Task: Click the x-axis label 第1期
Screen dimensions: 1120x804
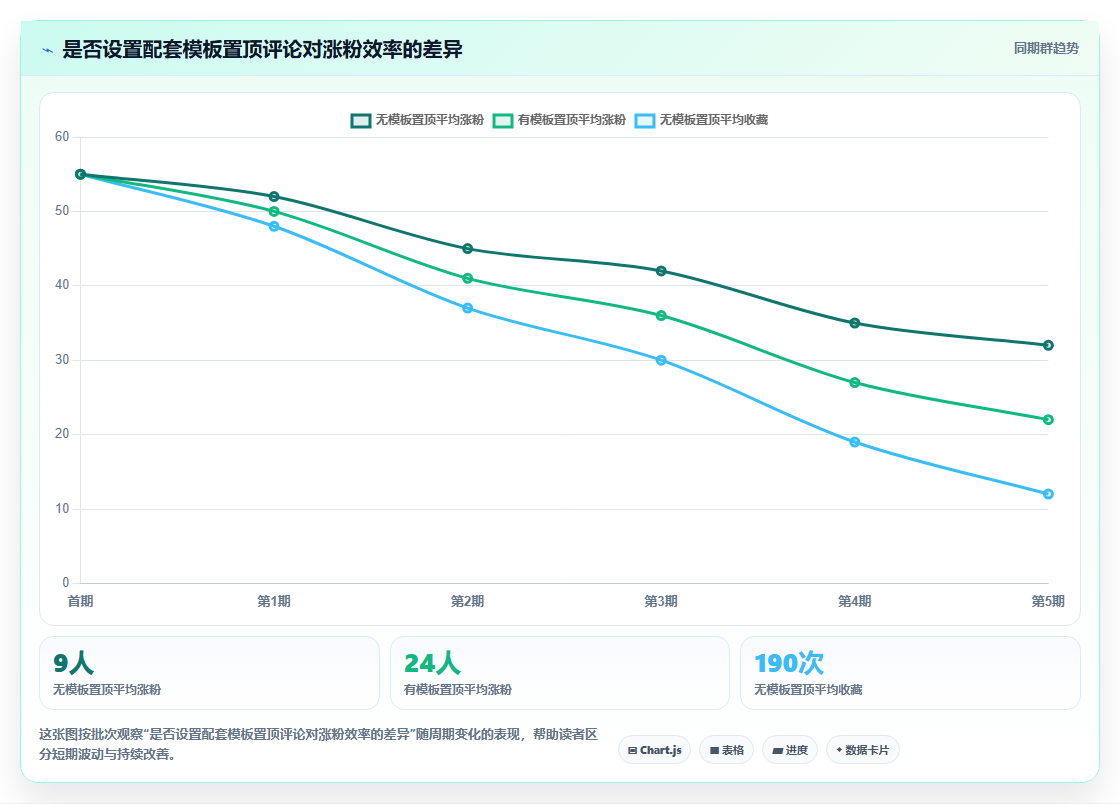Action: [274, 601]
